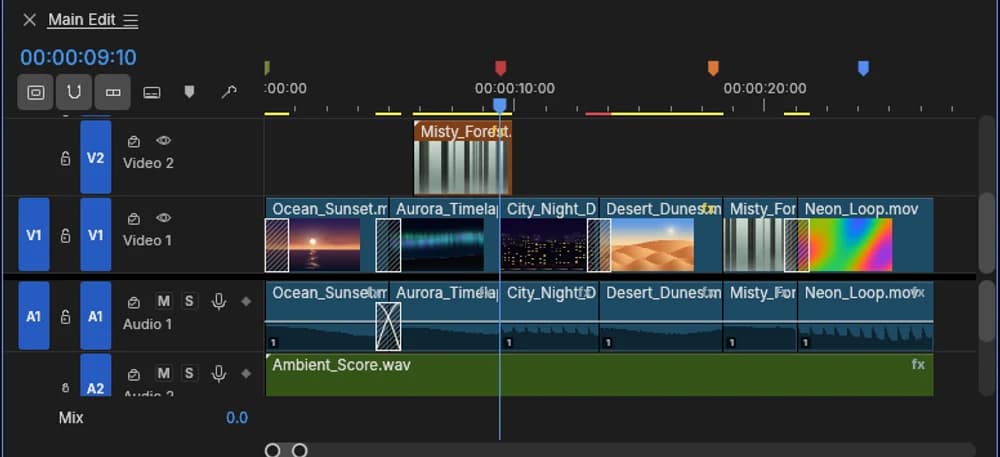Select the Main Edit sequence tab
This screenshot has width=1000, height=457.
pos(82,20)
